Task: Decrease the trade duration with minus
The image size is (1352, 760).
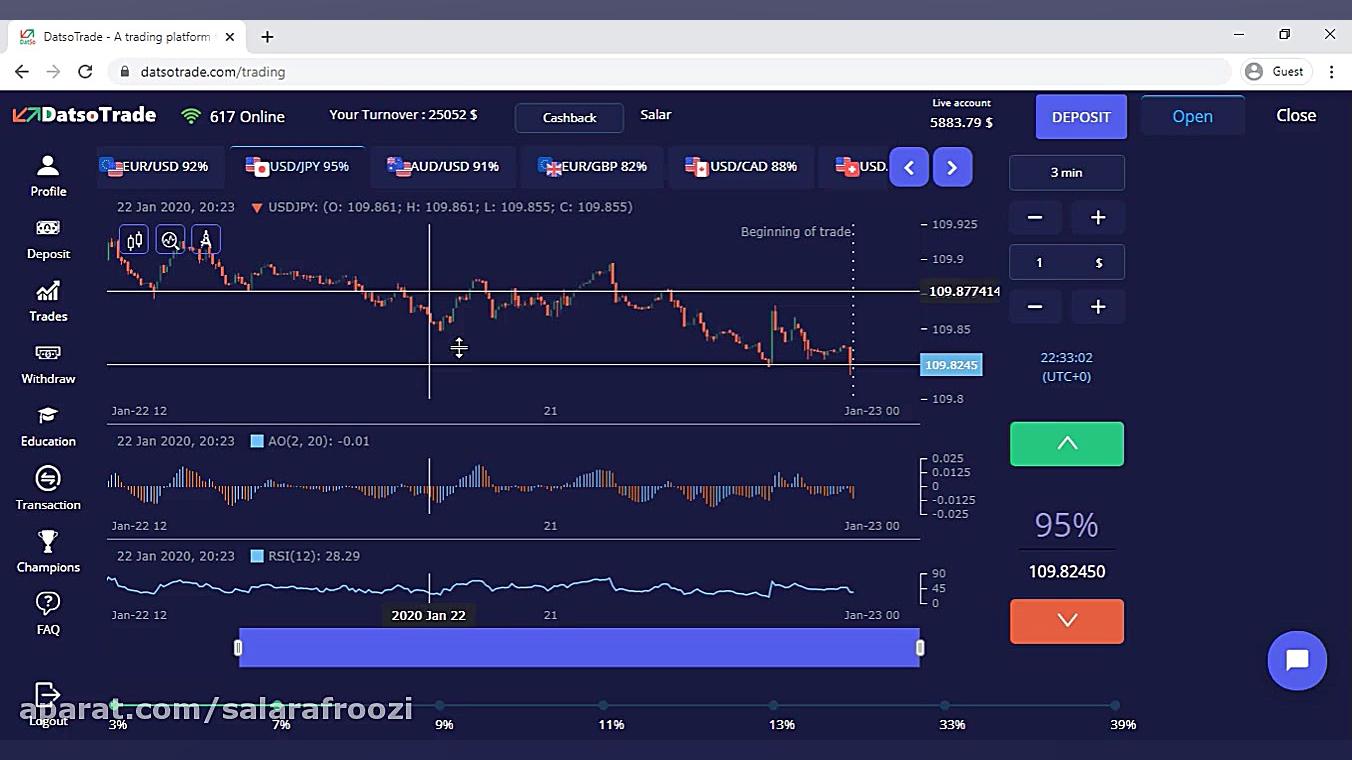Action: 1035,218
